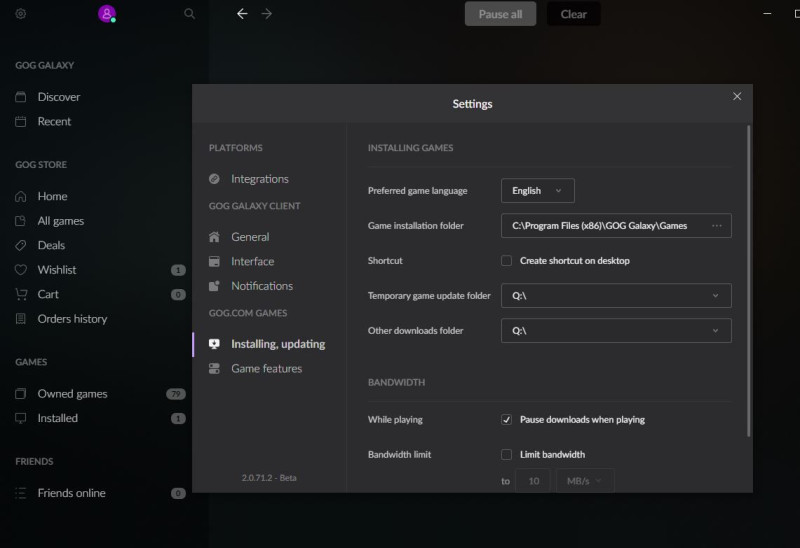Viewport: 800px width, 548px height.
Task: Click the Interface icon in Settings
Action: point(214,262)
